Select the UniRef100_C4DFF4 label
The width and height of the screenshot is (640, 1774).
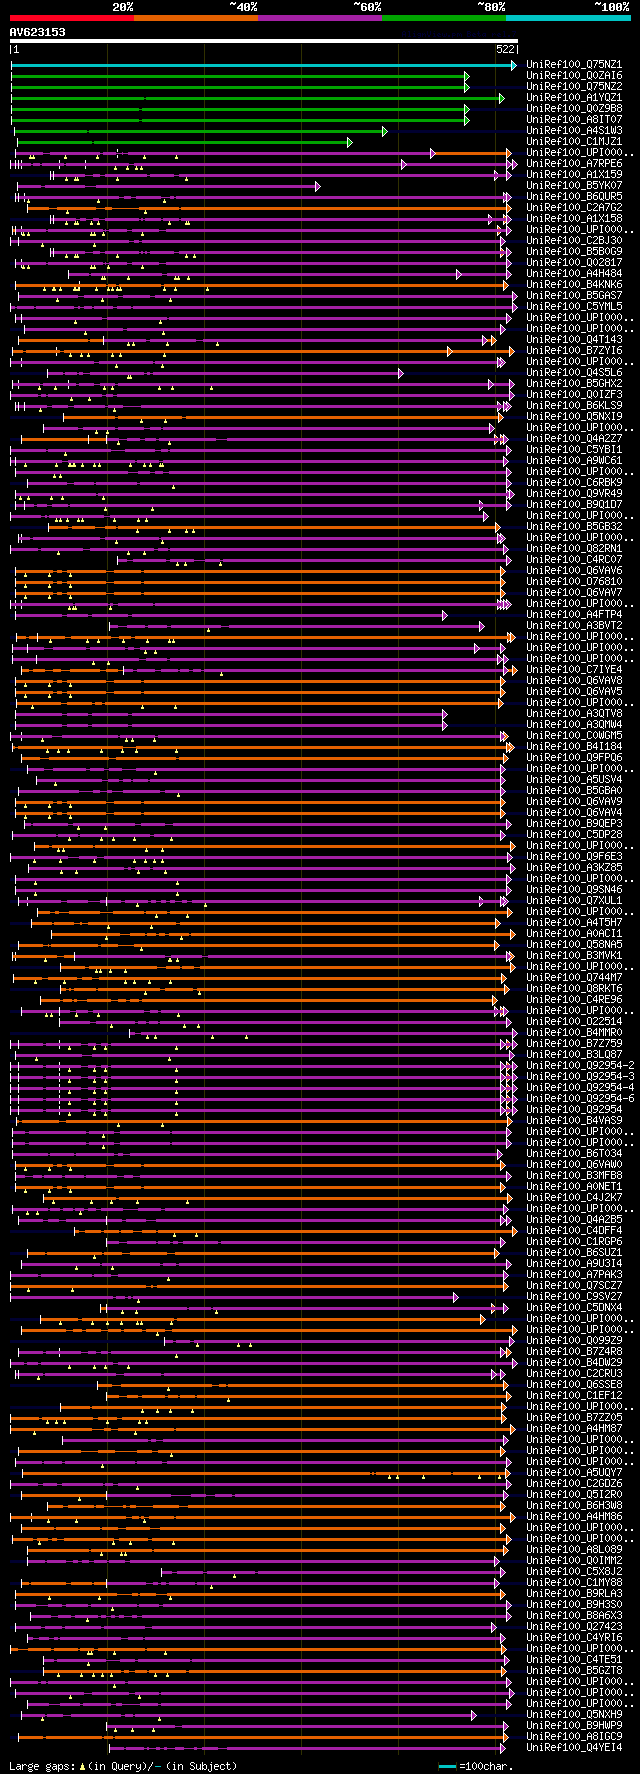pos(574,1231)
